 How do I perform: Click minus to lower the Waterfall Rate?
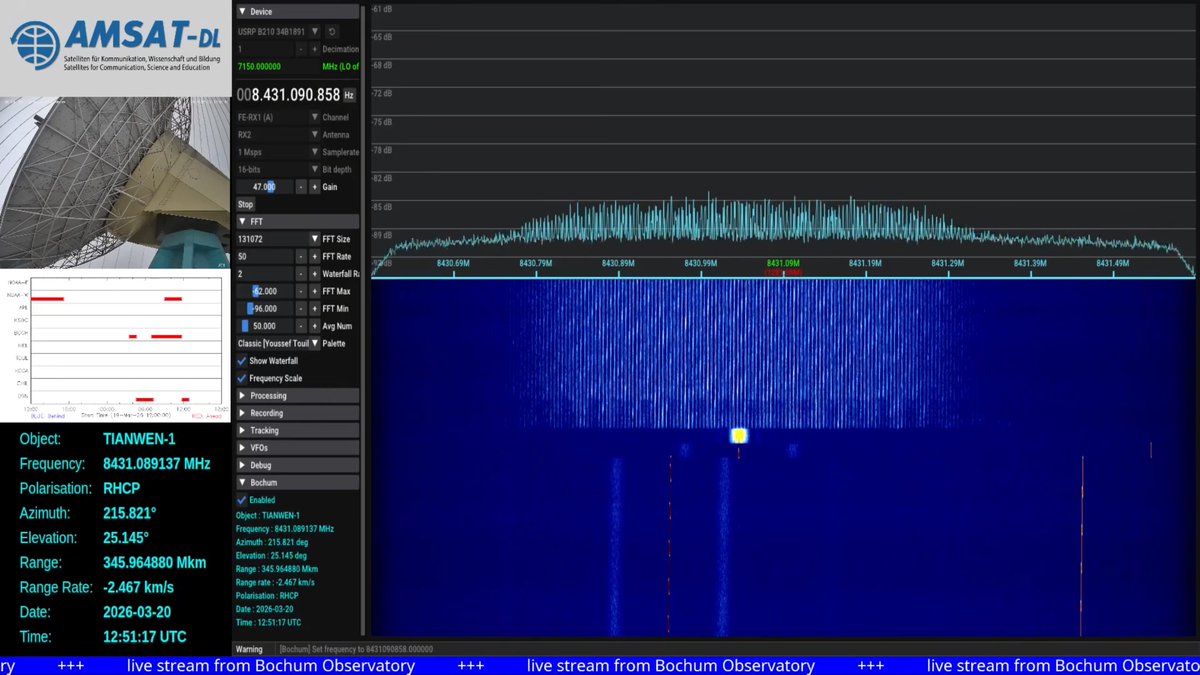(299, 274)
